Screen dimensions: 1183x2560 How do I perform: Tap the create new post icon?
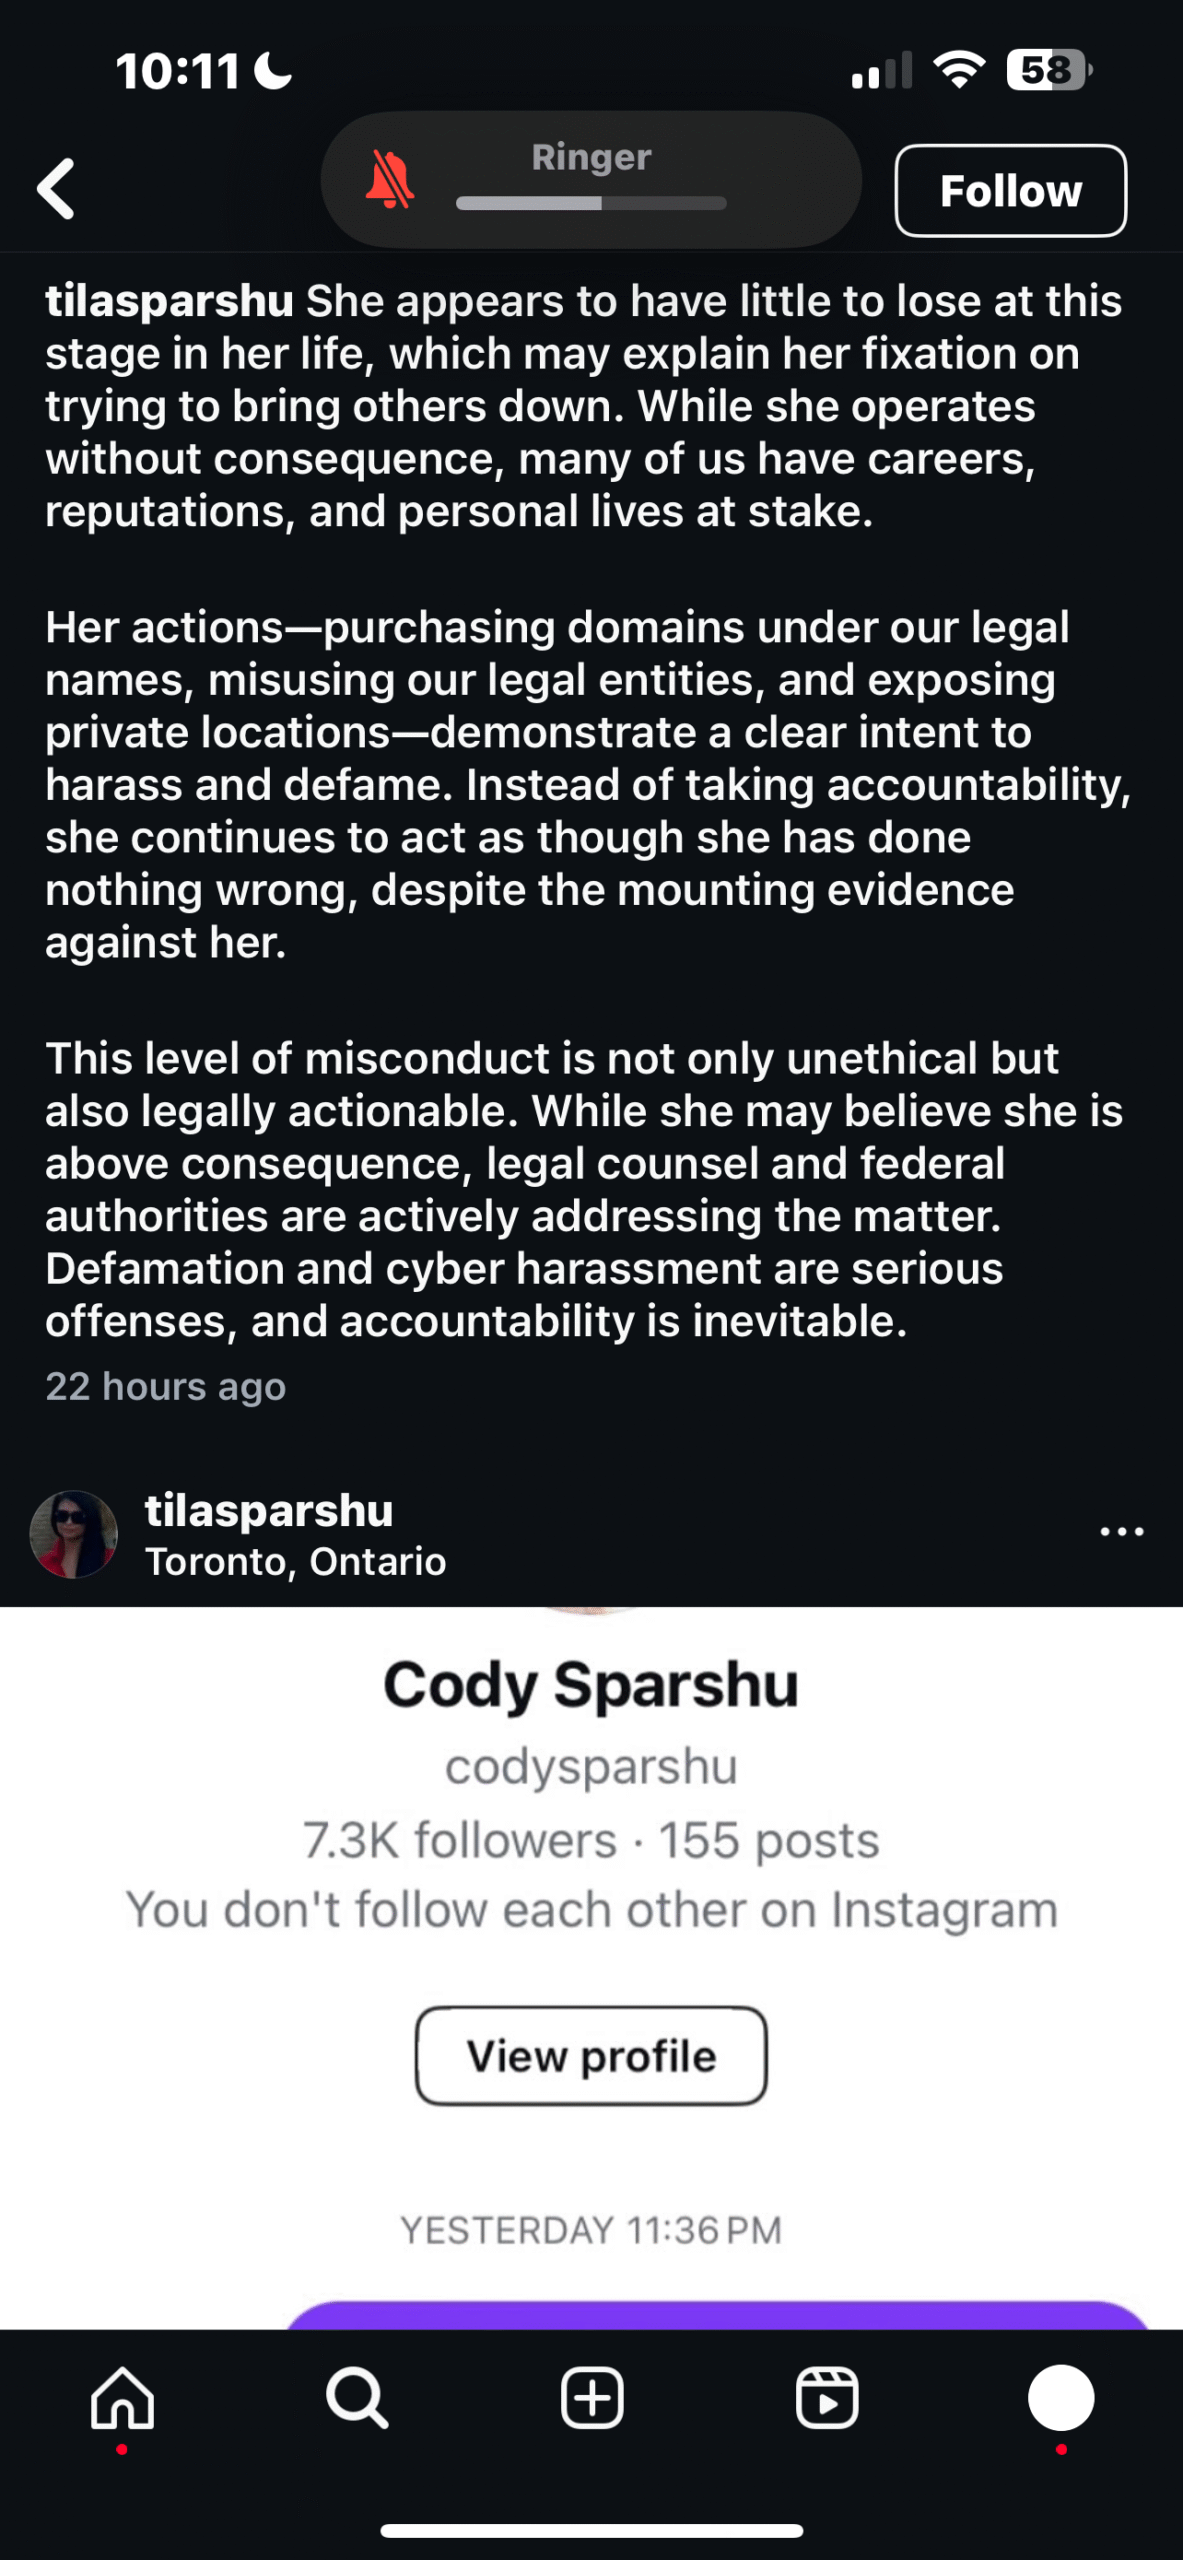click(x=592, y=2397)
